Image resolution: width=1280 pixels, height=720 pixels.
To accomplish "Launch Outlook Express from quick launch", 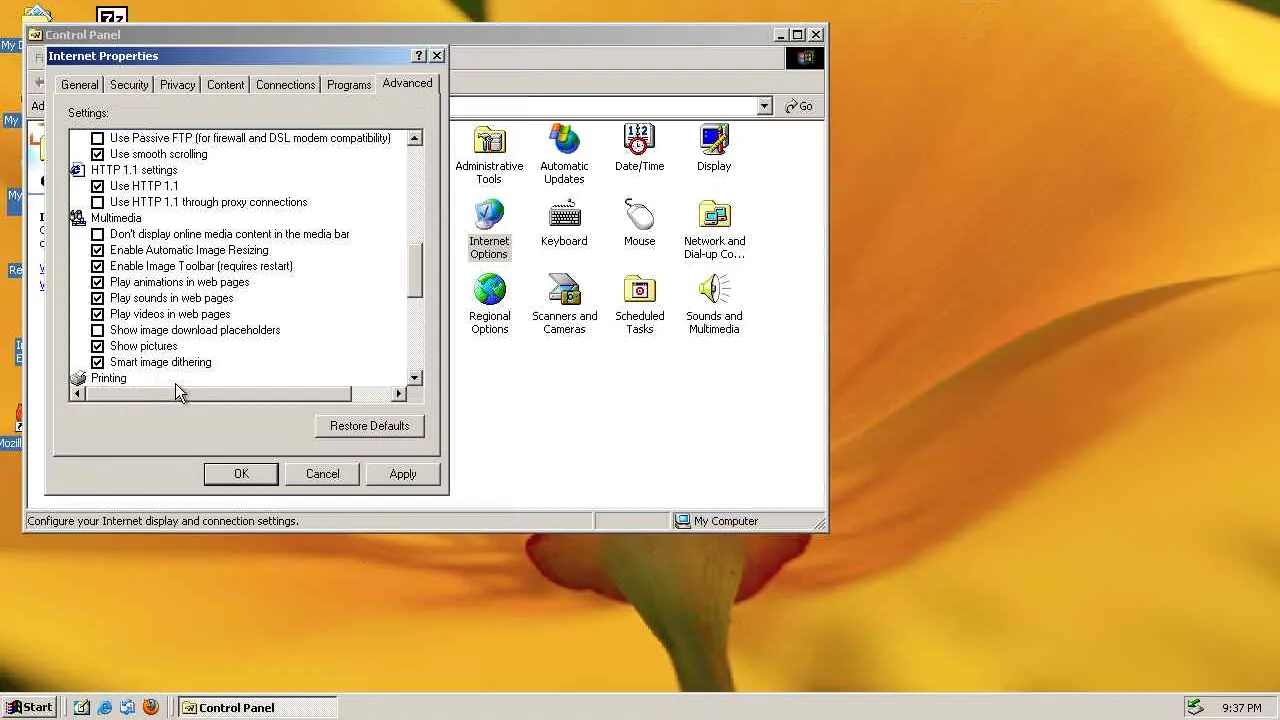I will pos(128,707).
